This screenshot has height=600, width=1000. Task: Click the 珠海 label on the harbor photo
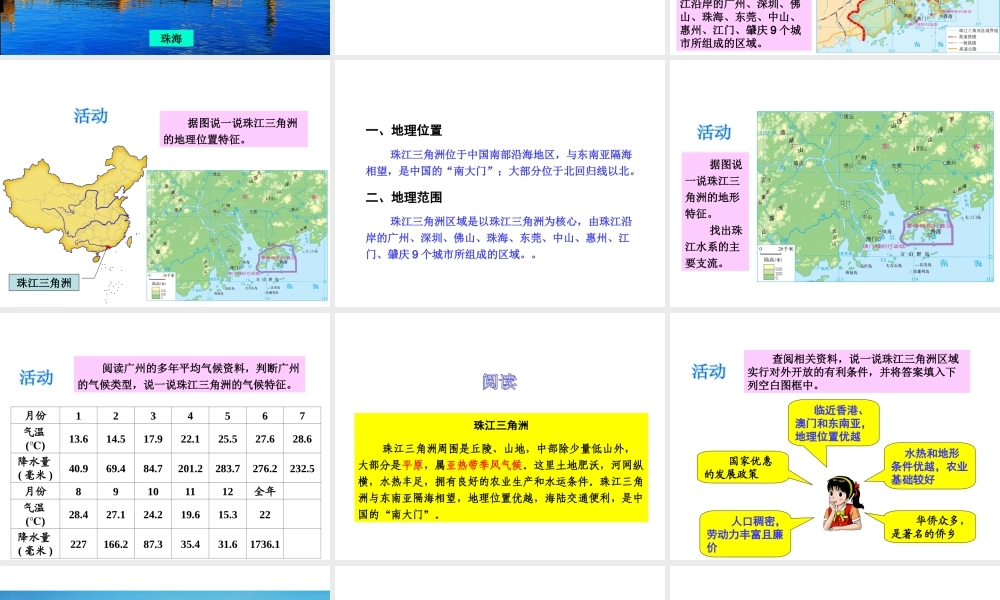[x=171, y=38]
